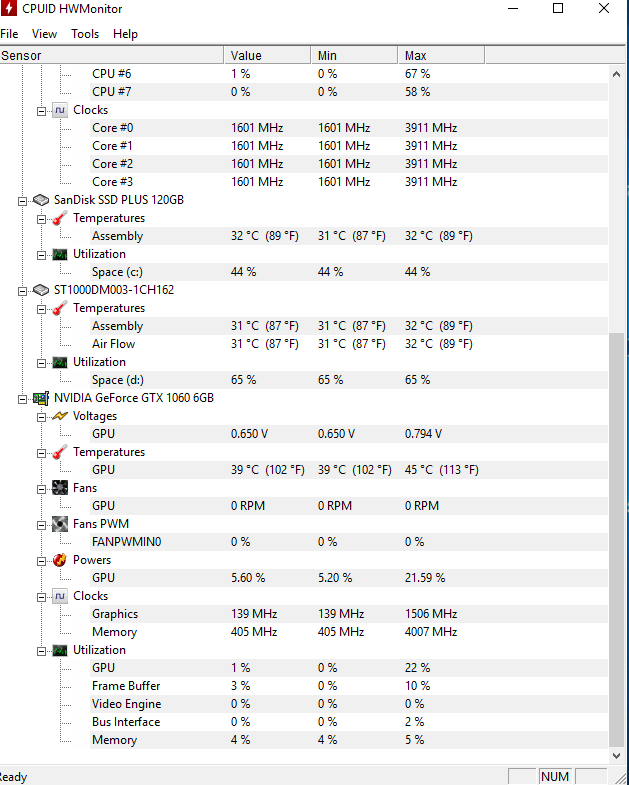This screenshot has height=785, width=629.
Task: Open the File menu
Action: pyautogui.click(x=9, y=34)
